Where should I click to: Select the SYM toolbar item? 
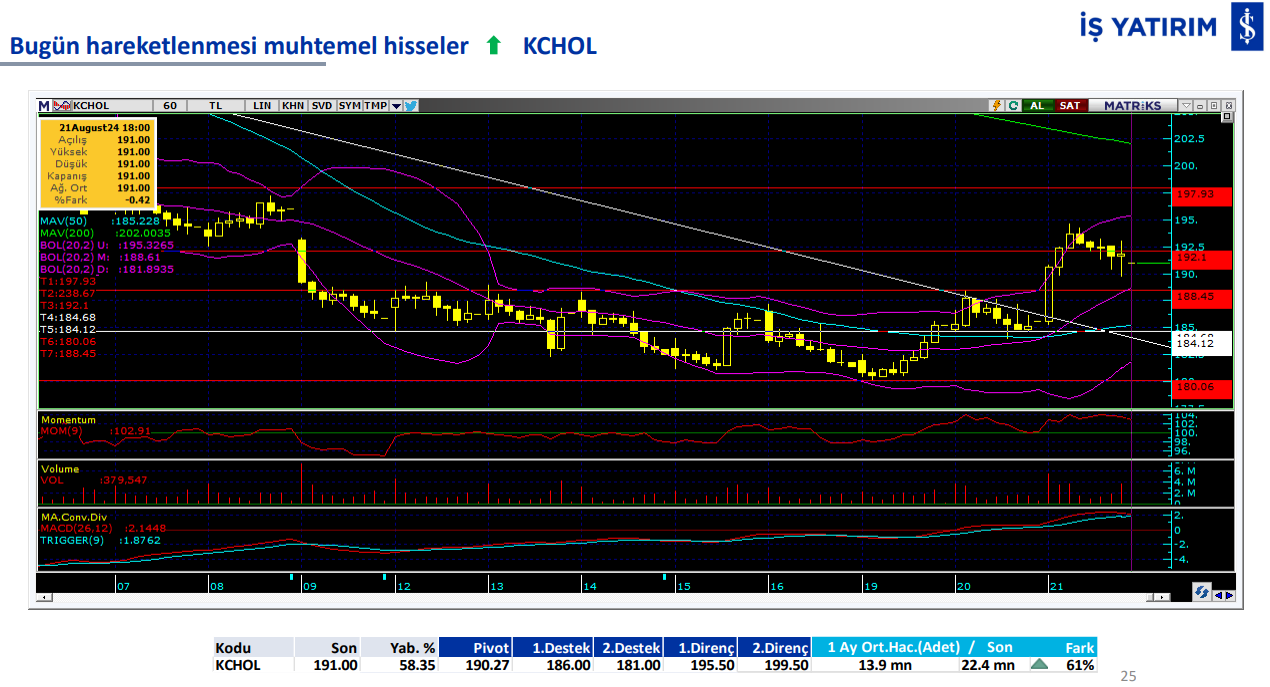click(x=350, y=105)
